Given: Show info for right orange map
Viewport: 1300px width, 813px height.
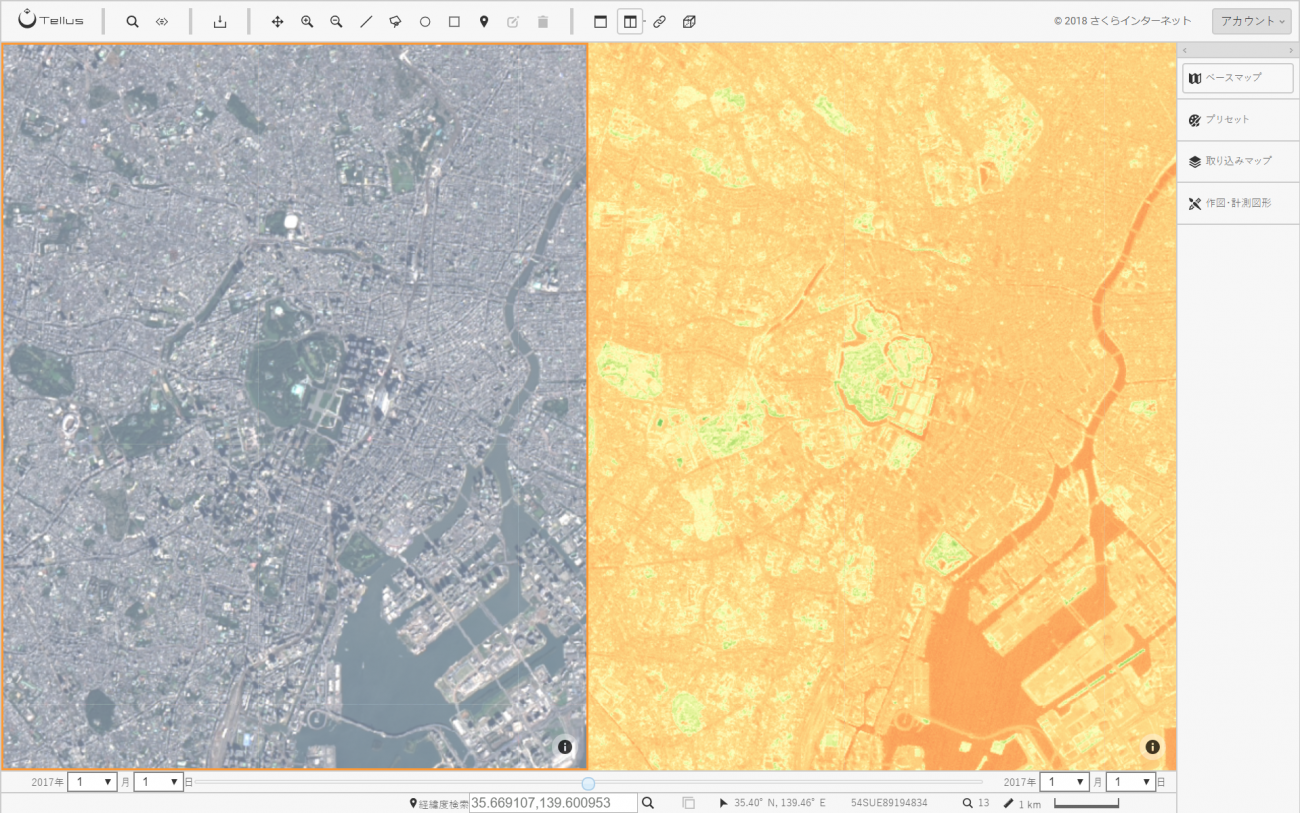Looking at the screenshot, I should [1153, 747].
